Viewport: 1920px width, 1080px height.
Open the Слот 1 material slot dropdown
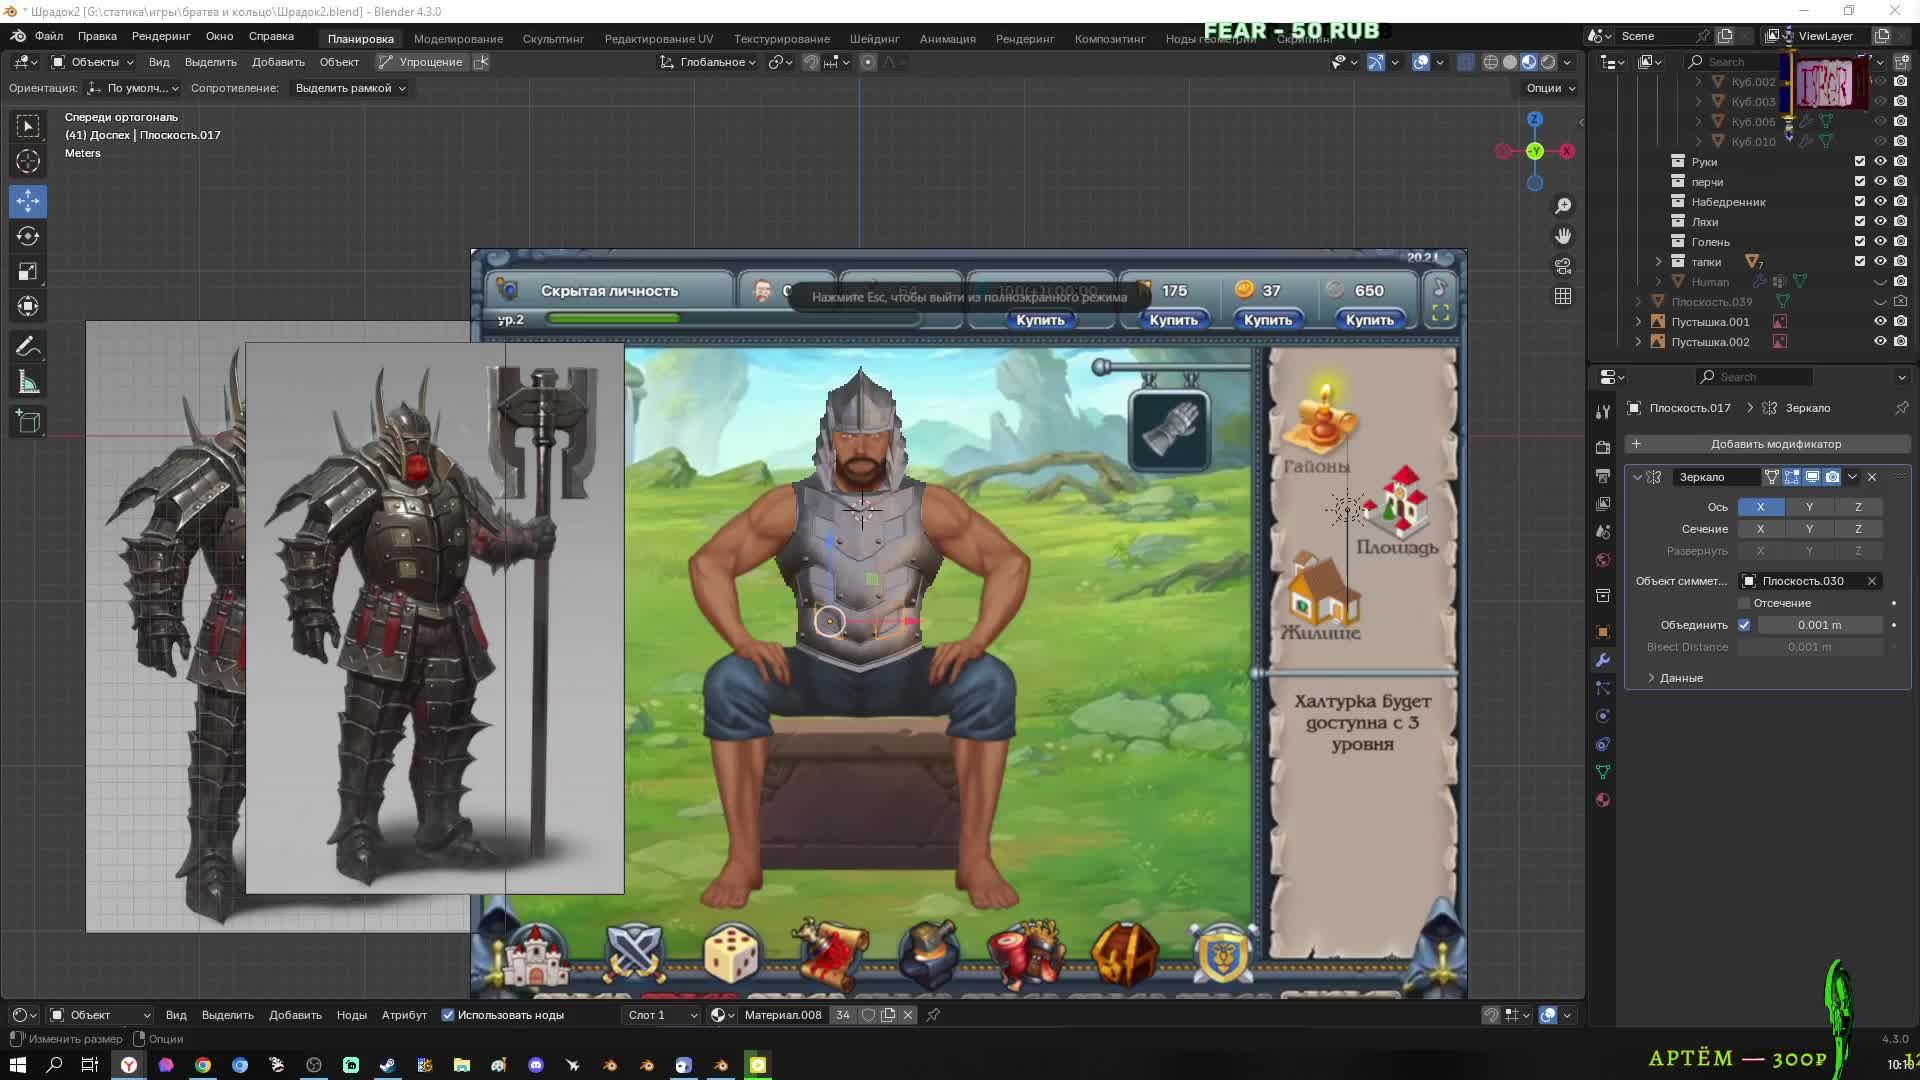point(662,1015)
